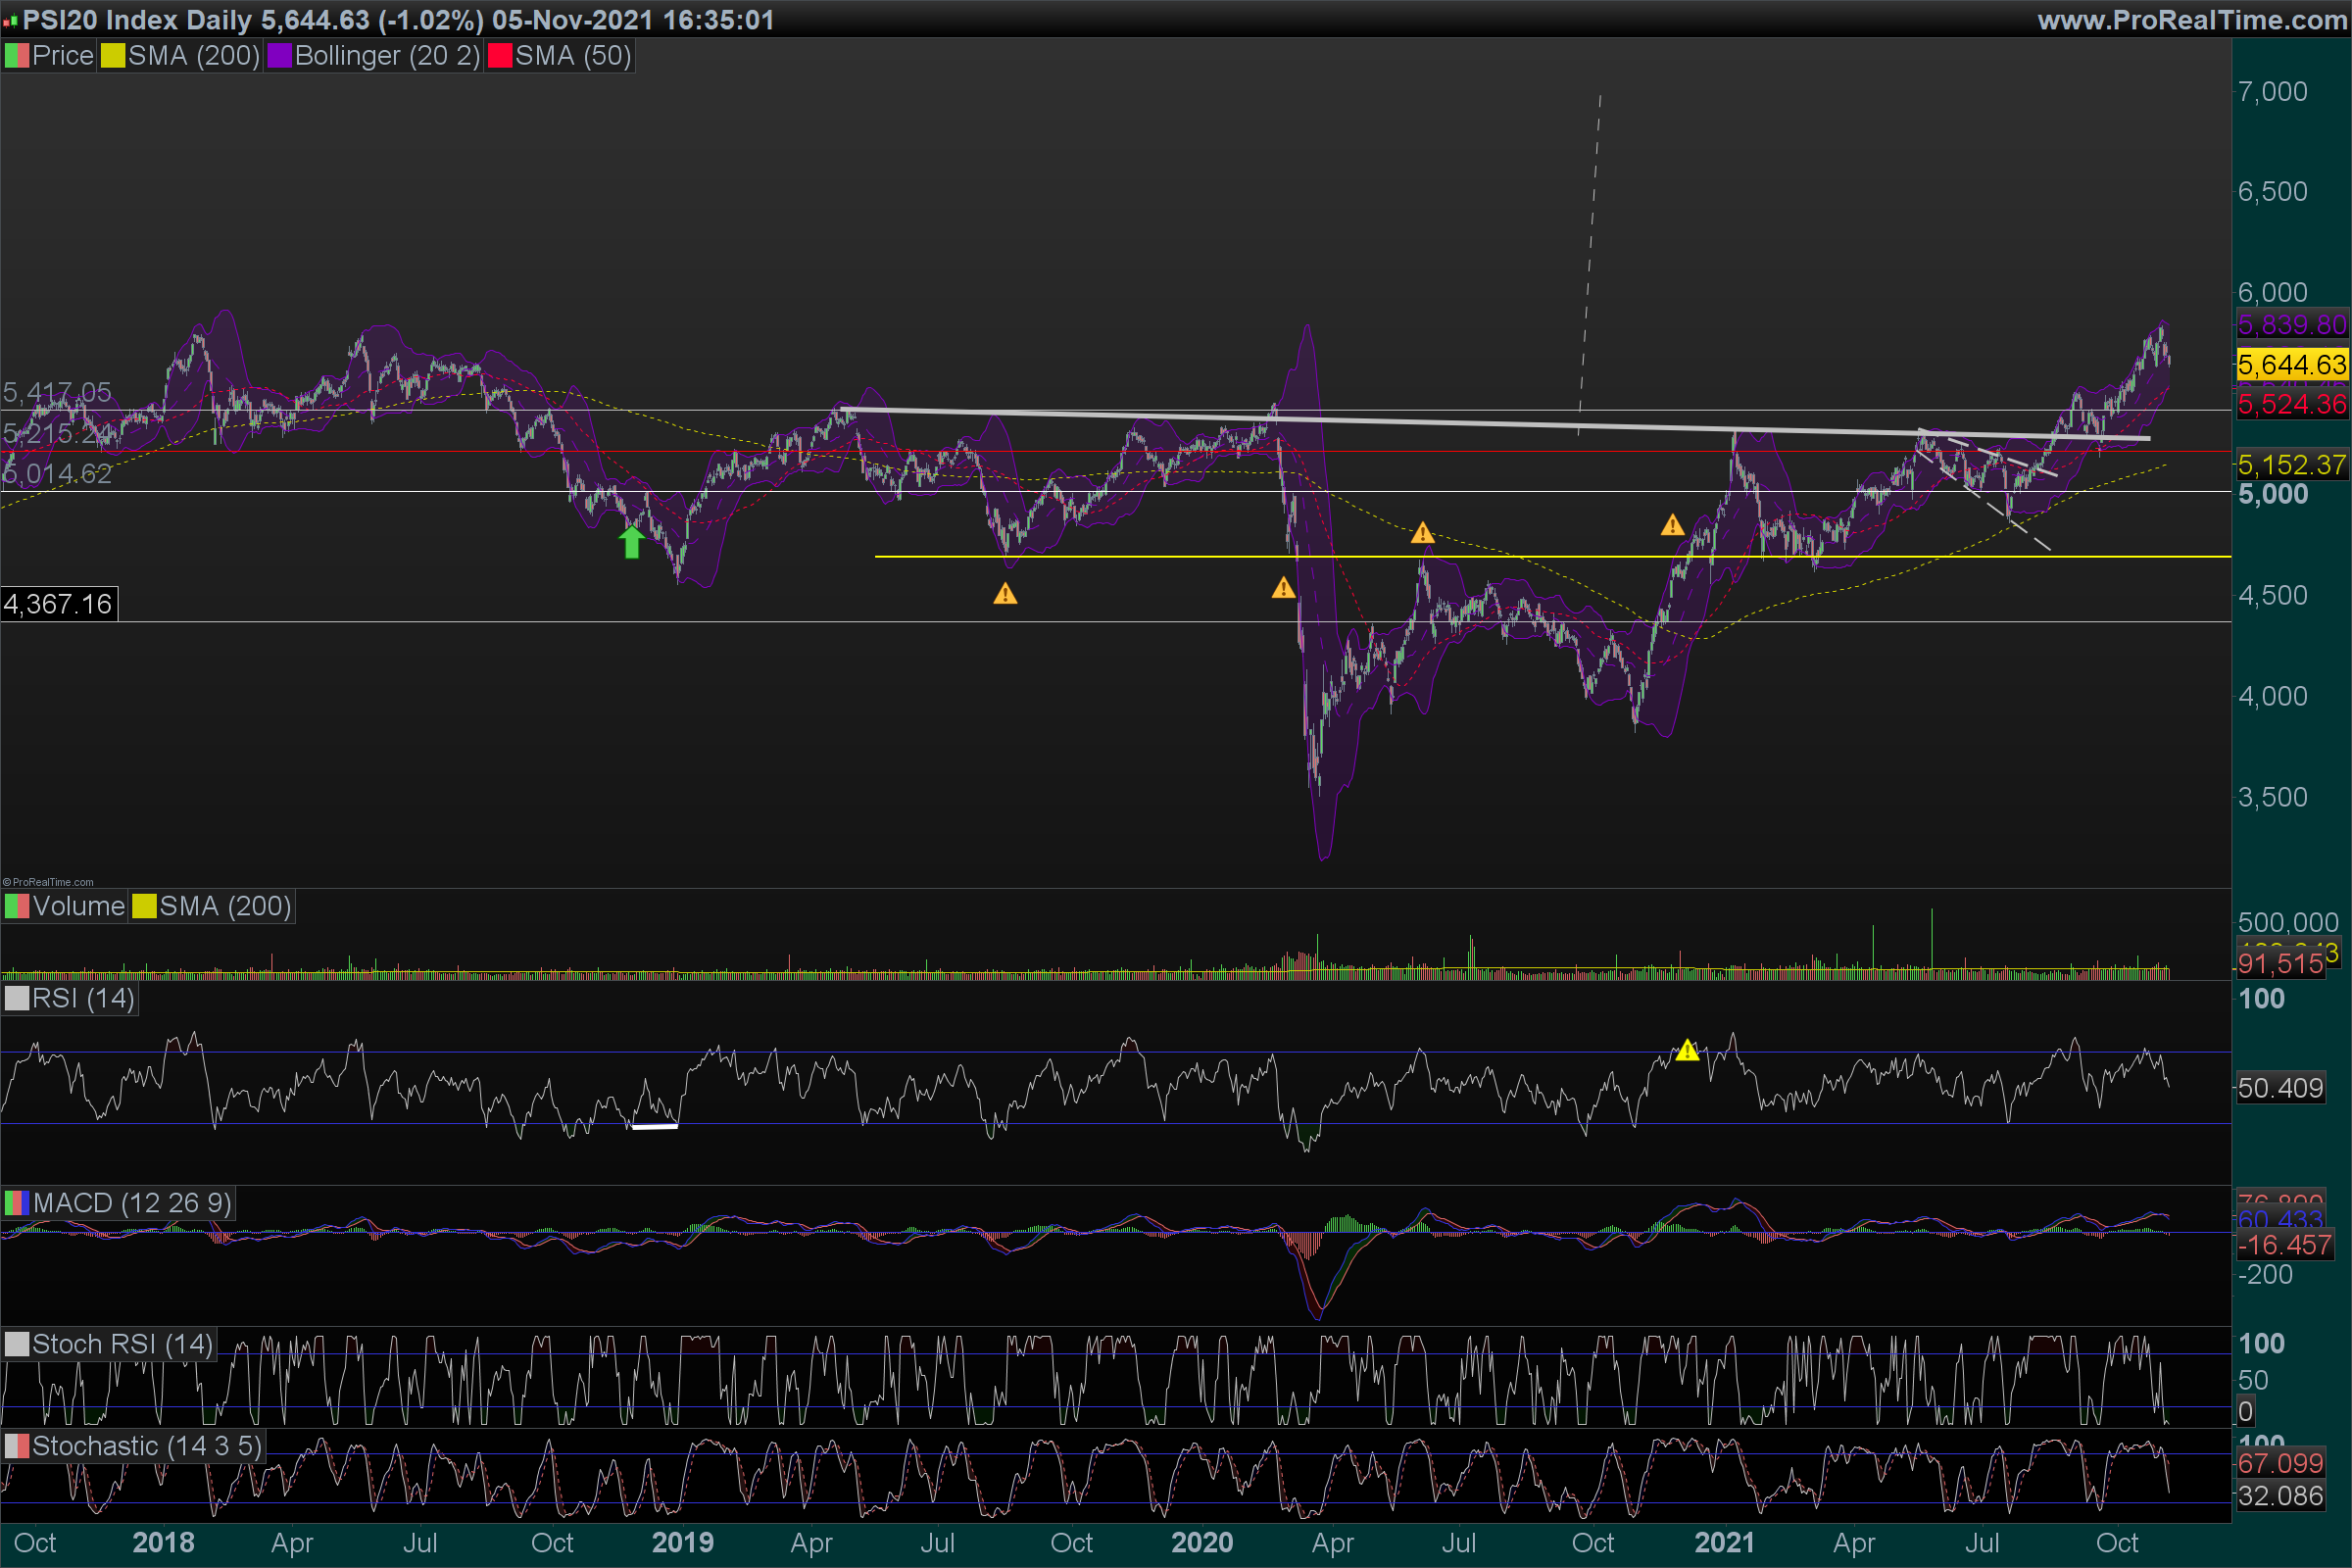
Task: Select the SMA (200) label in the Volume panel
Action: tap(224, 906)
